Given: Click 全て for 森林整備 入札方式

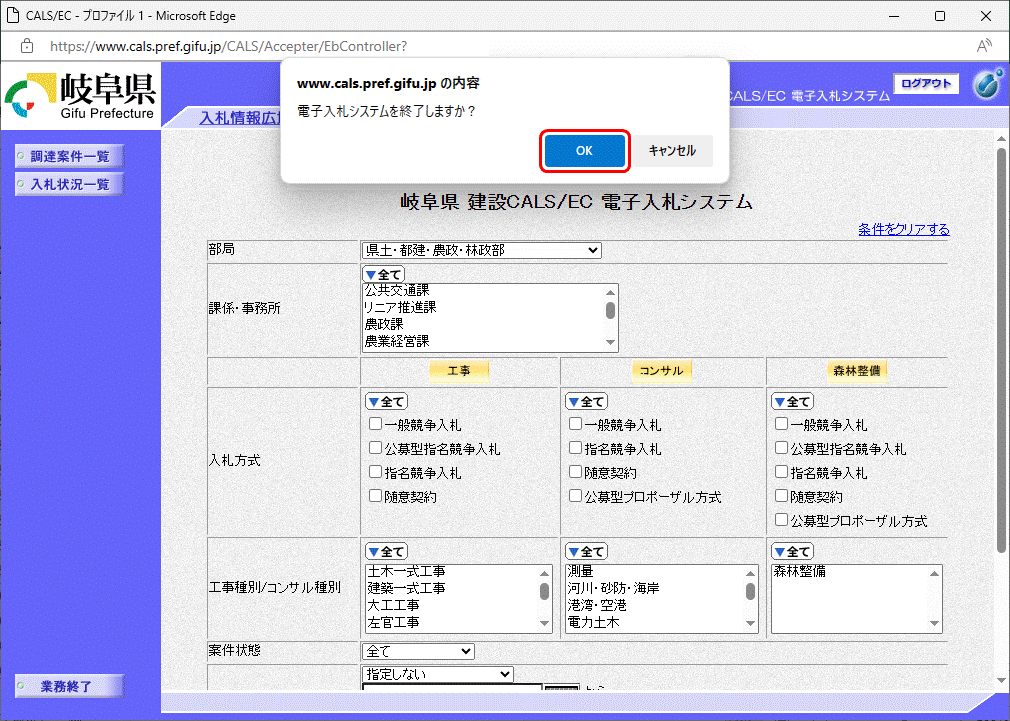Looking at the screenshot, I should tap(793, 401).
